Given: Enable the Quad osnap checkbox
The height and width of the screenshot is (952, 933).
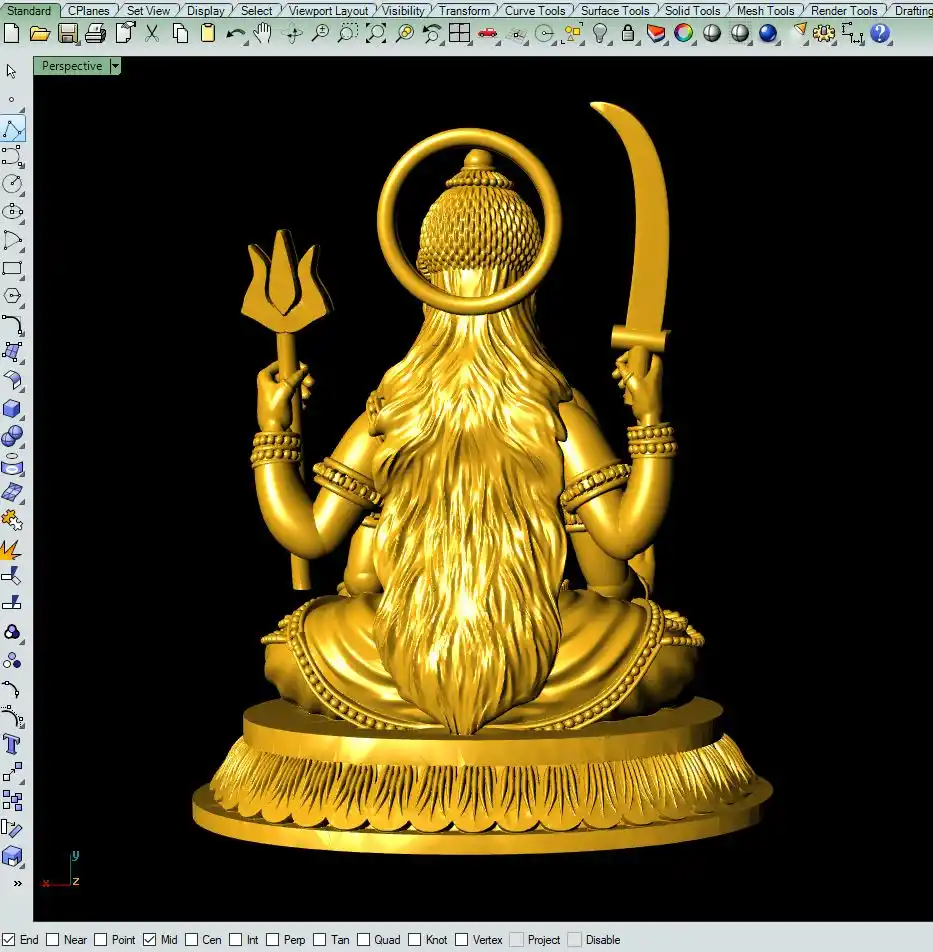Looking at the screenshot, I should coord(364,940).
